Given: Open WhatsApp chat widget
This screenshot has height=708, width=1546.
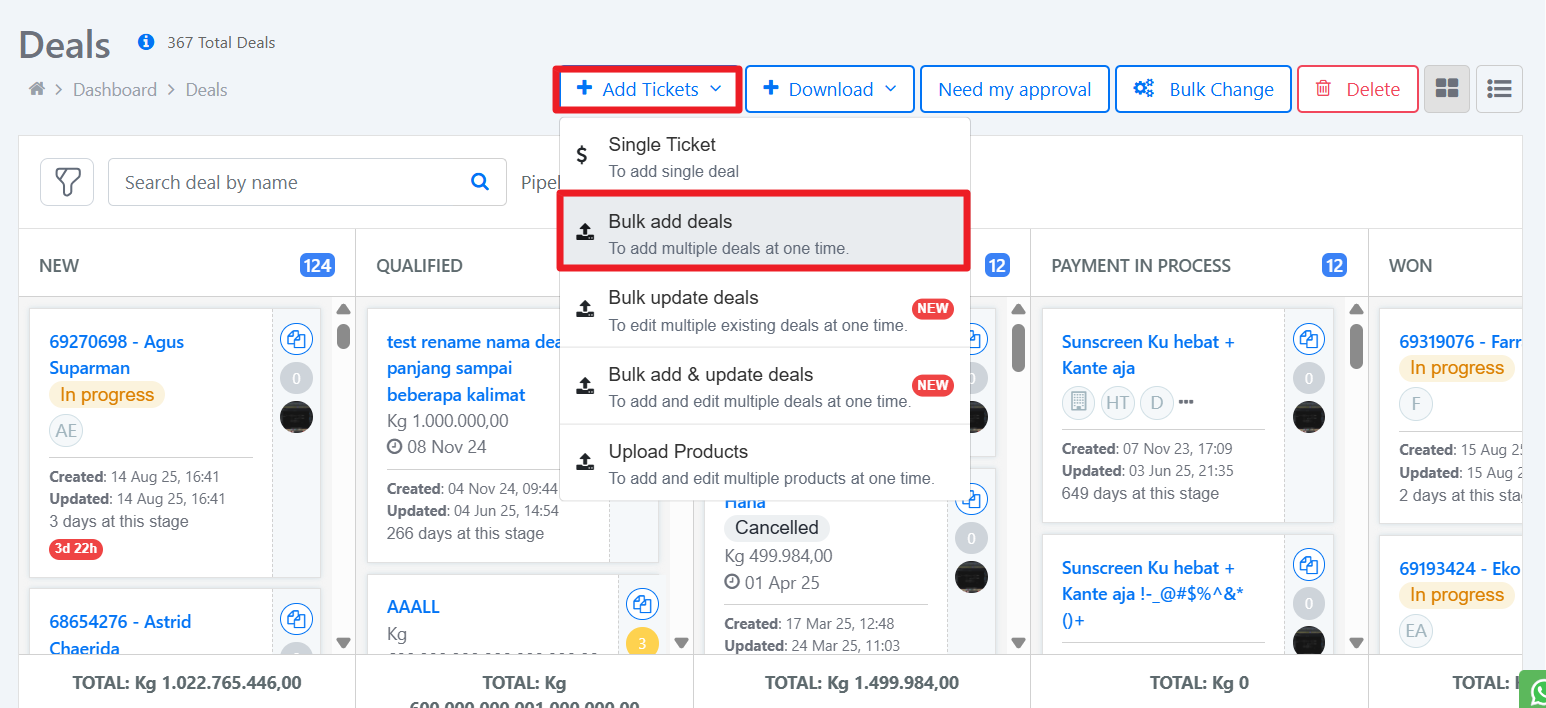Looking at the screenshot, I should (1534, 690).
